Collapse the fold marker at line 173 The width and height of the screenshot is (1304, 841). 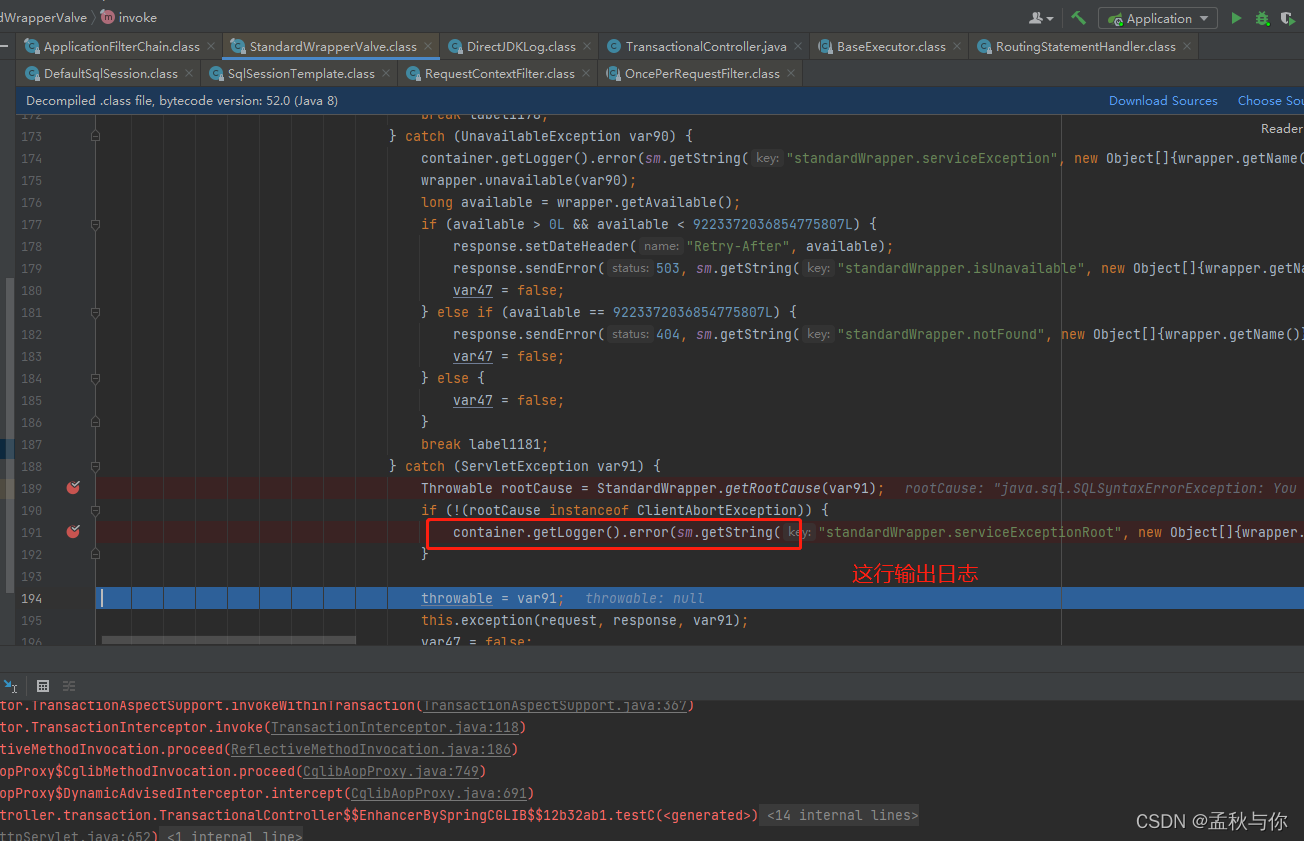(95, 136)
